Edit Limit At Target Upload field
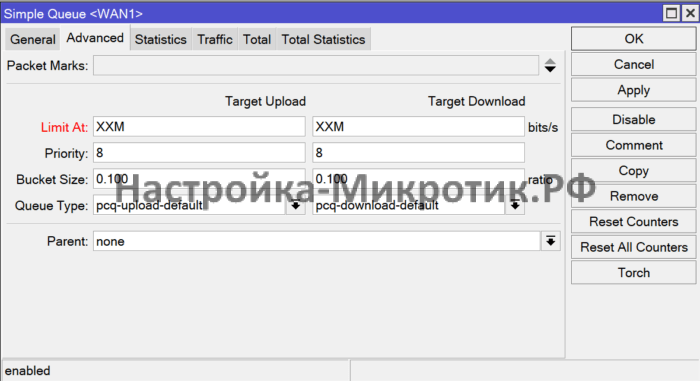Screen dimensions: 700x381 click(199, 127)
